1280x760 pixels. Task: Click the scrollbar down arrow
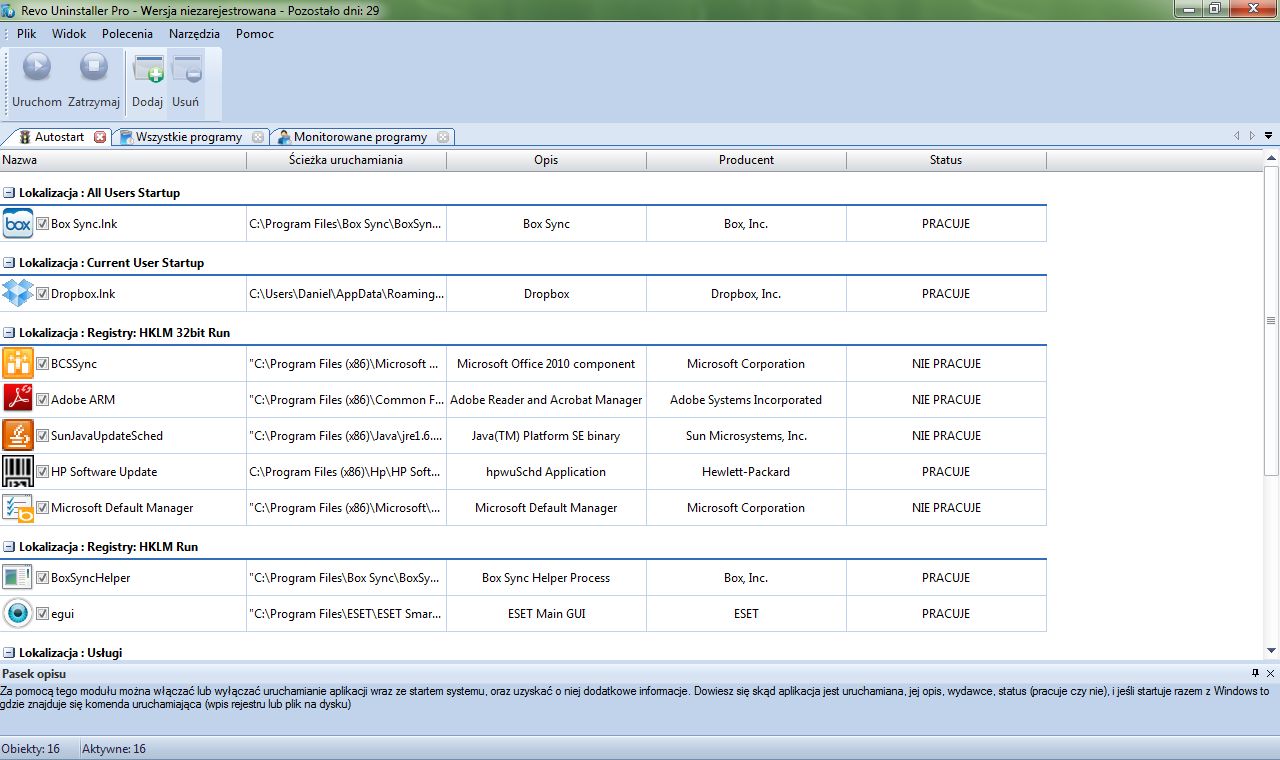pyautogui.click(x=1271, y=650)
